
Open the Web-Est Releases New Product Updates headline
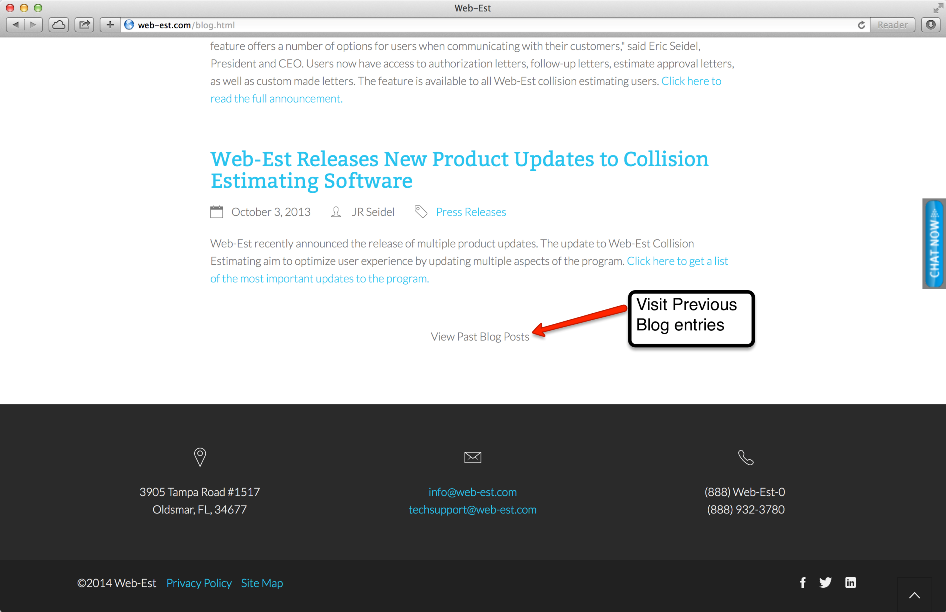459,170
